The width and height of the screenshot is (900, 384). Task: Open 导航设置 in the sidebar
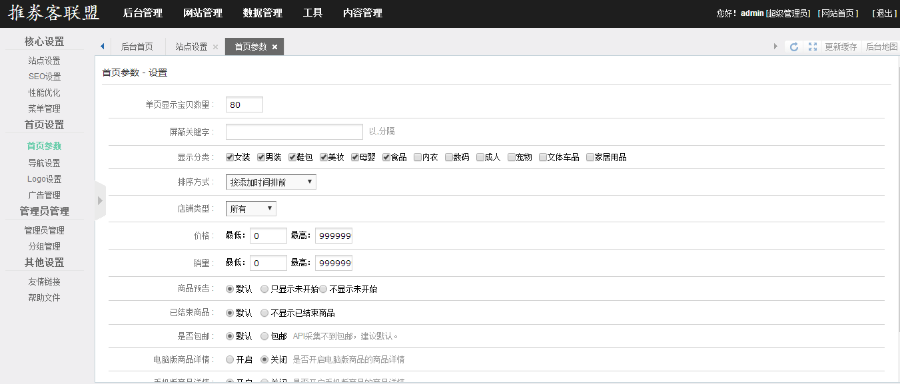click(x=44, y=163)
